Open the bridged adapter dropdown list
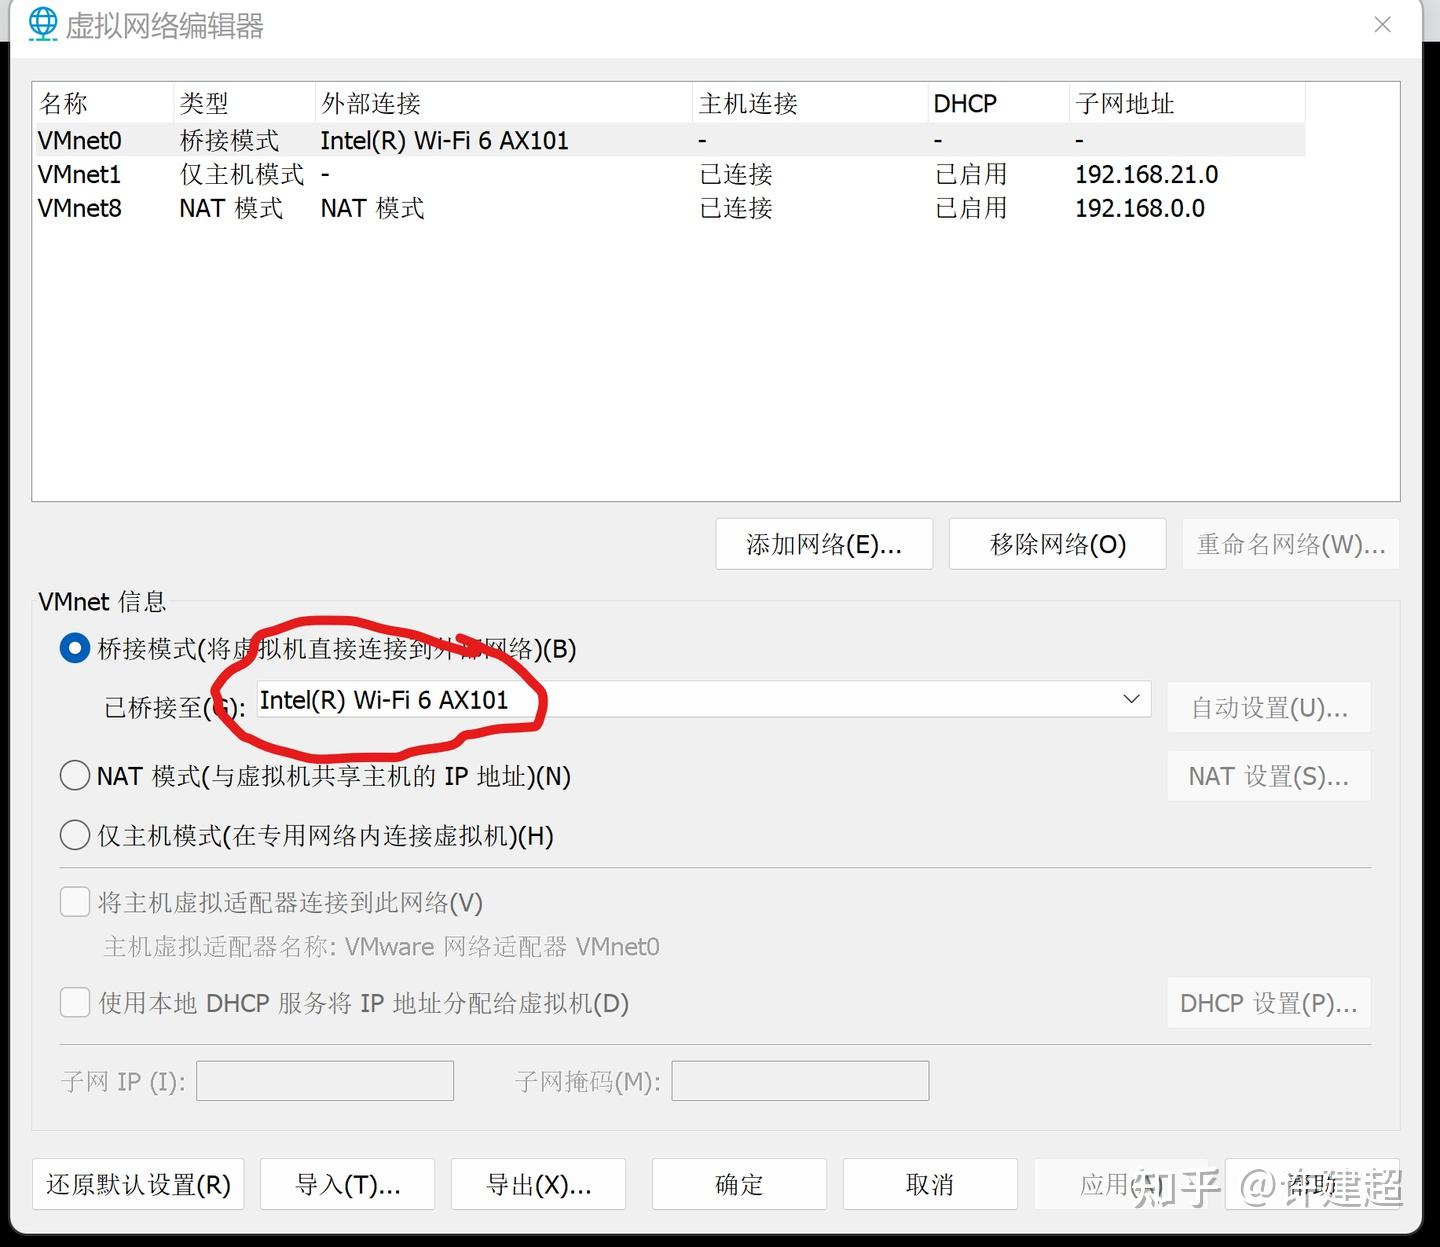 [1130, 699]
